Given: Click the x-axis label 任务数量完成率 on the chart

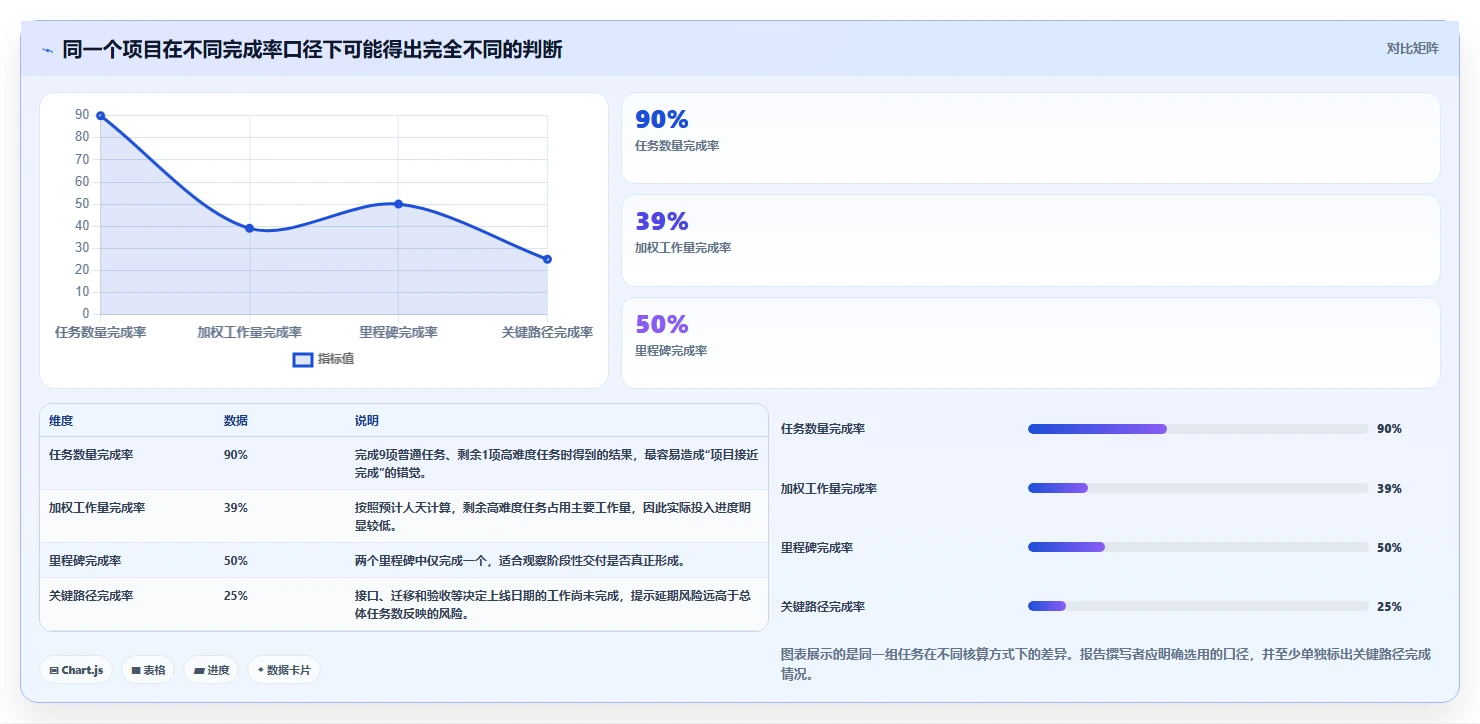Looking at the screenshot, I should 101,332.
